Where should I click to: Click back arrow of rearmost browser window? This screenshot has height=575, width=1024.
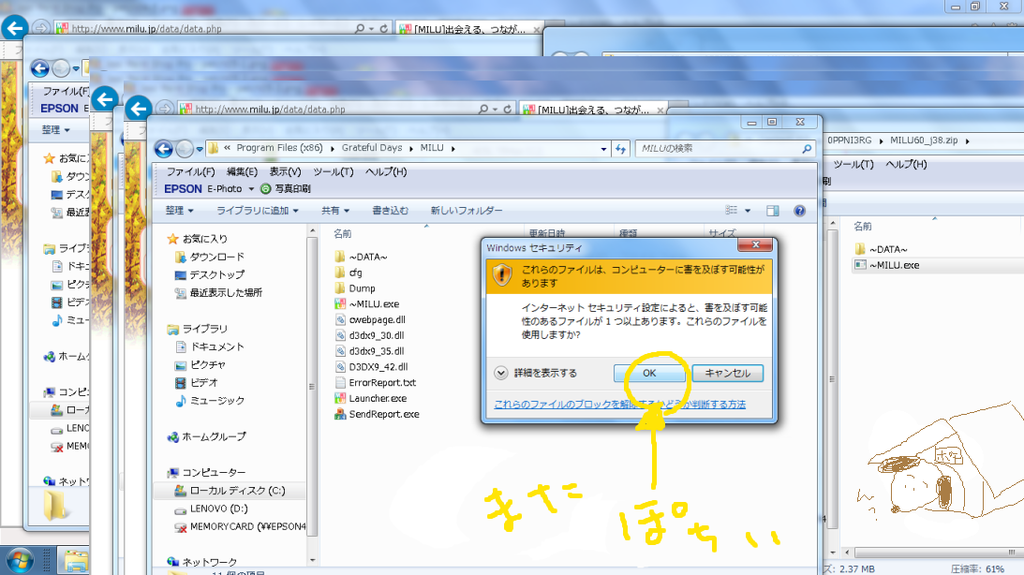(x=14, y=28)
